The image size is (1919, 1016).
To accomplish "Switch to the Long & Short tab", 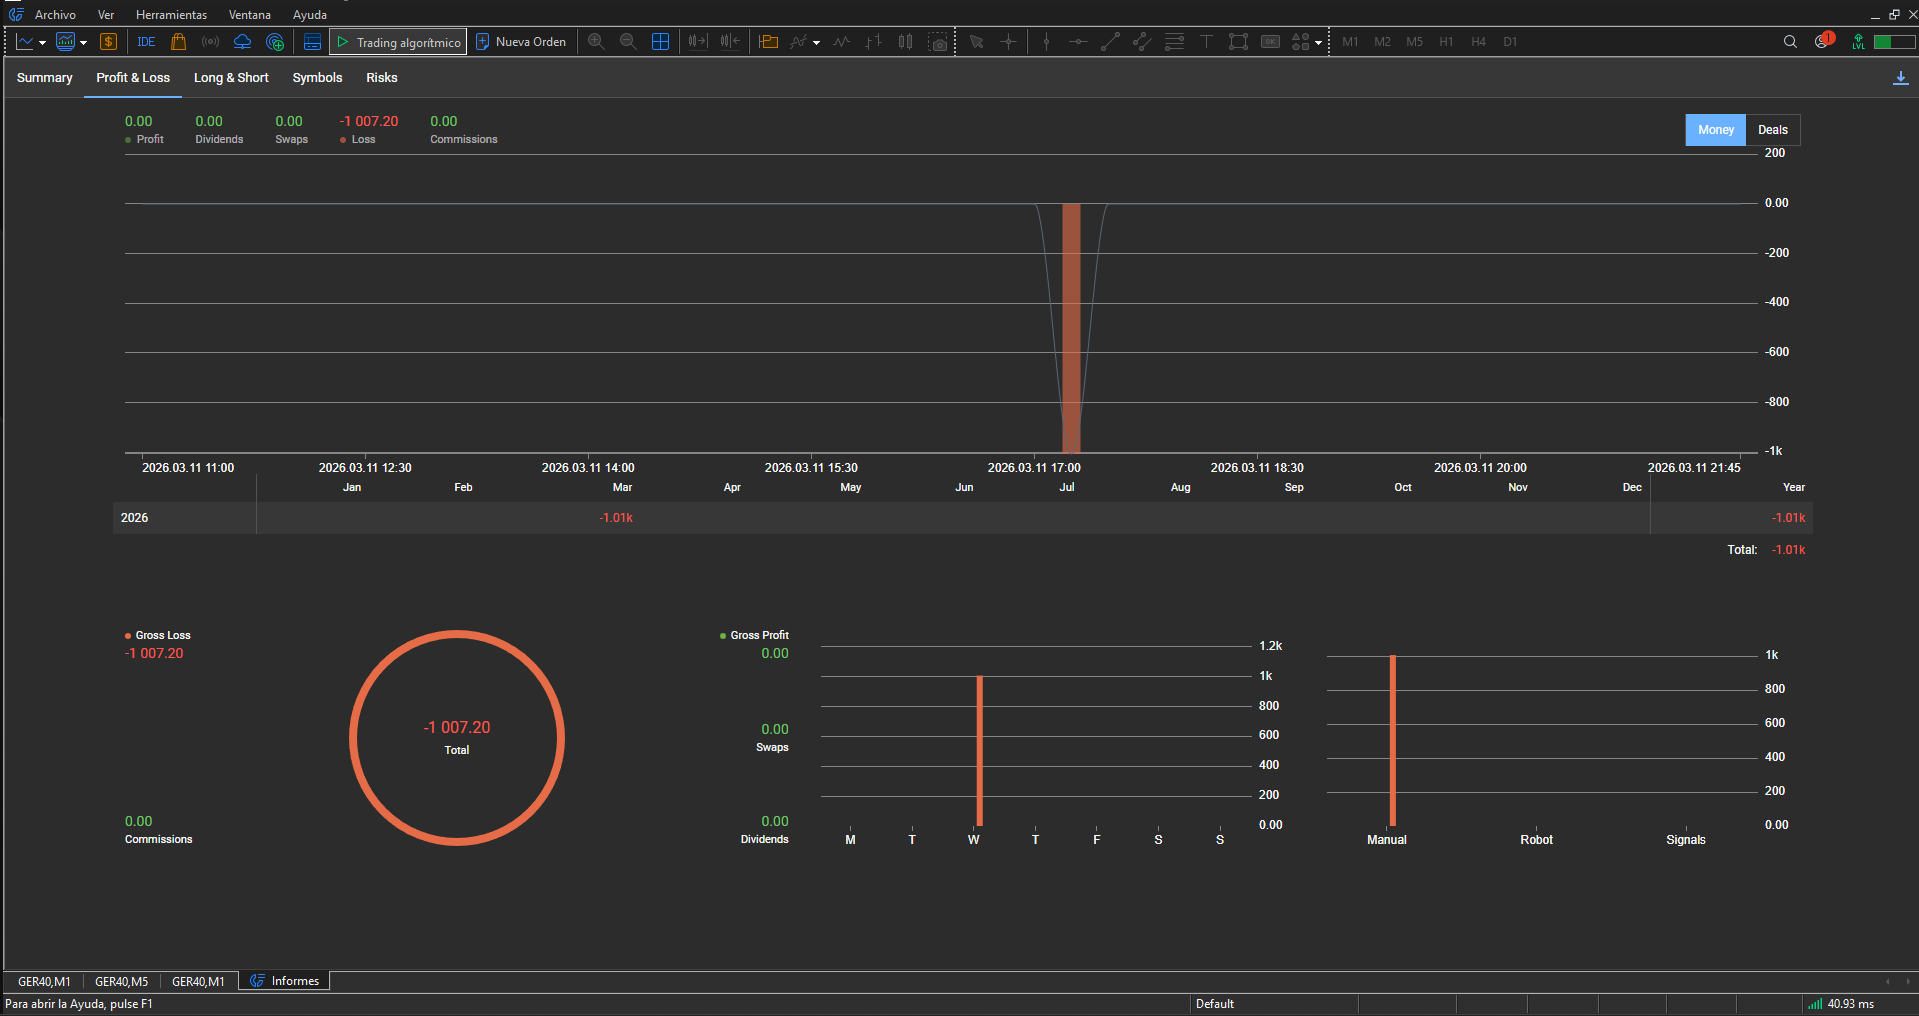I will click(x=231, y=78).
